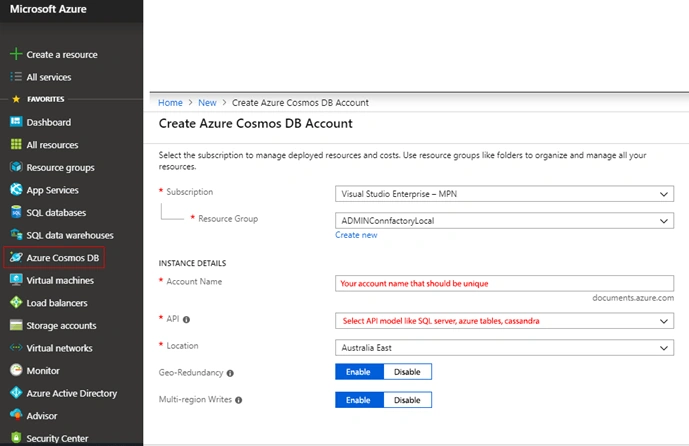Enable Geo-Redundancy
This screenshot has width=689, height=446.
pyautogui.click(x=359, y=372)
